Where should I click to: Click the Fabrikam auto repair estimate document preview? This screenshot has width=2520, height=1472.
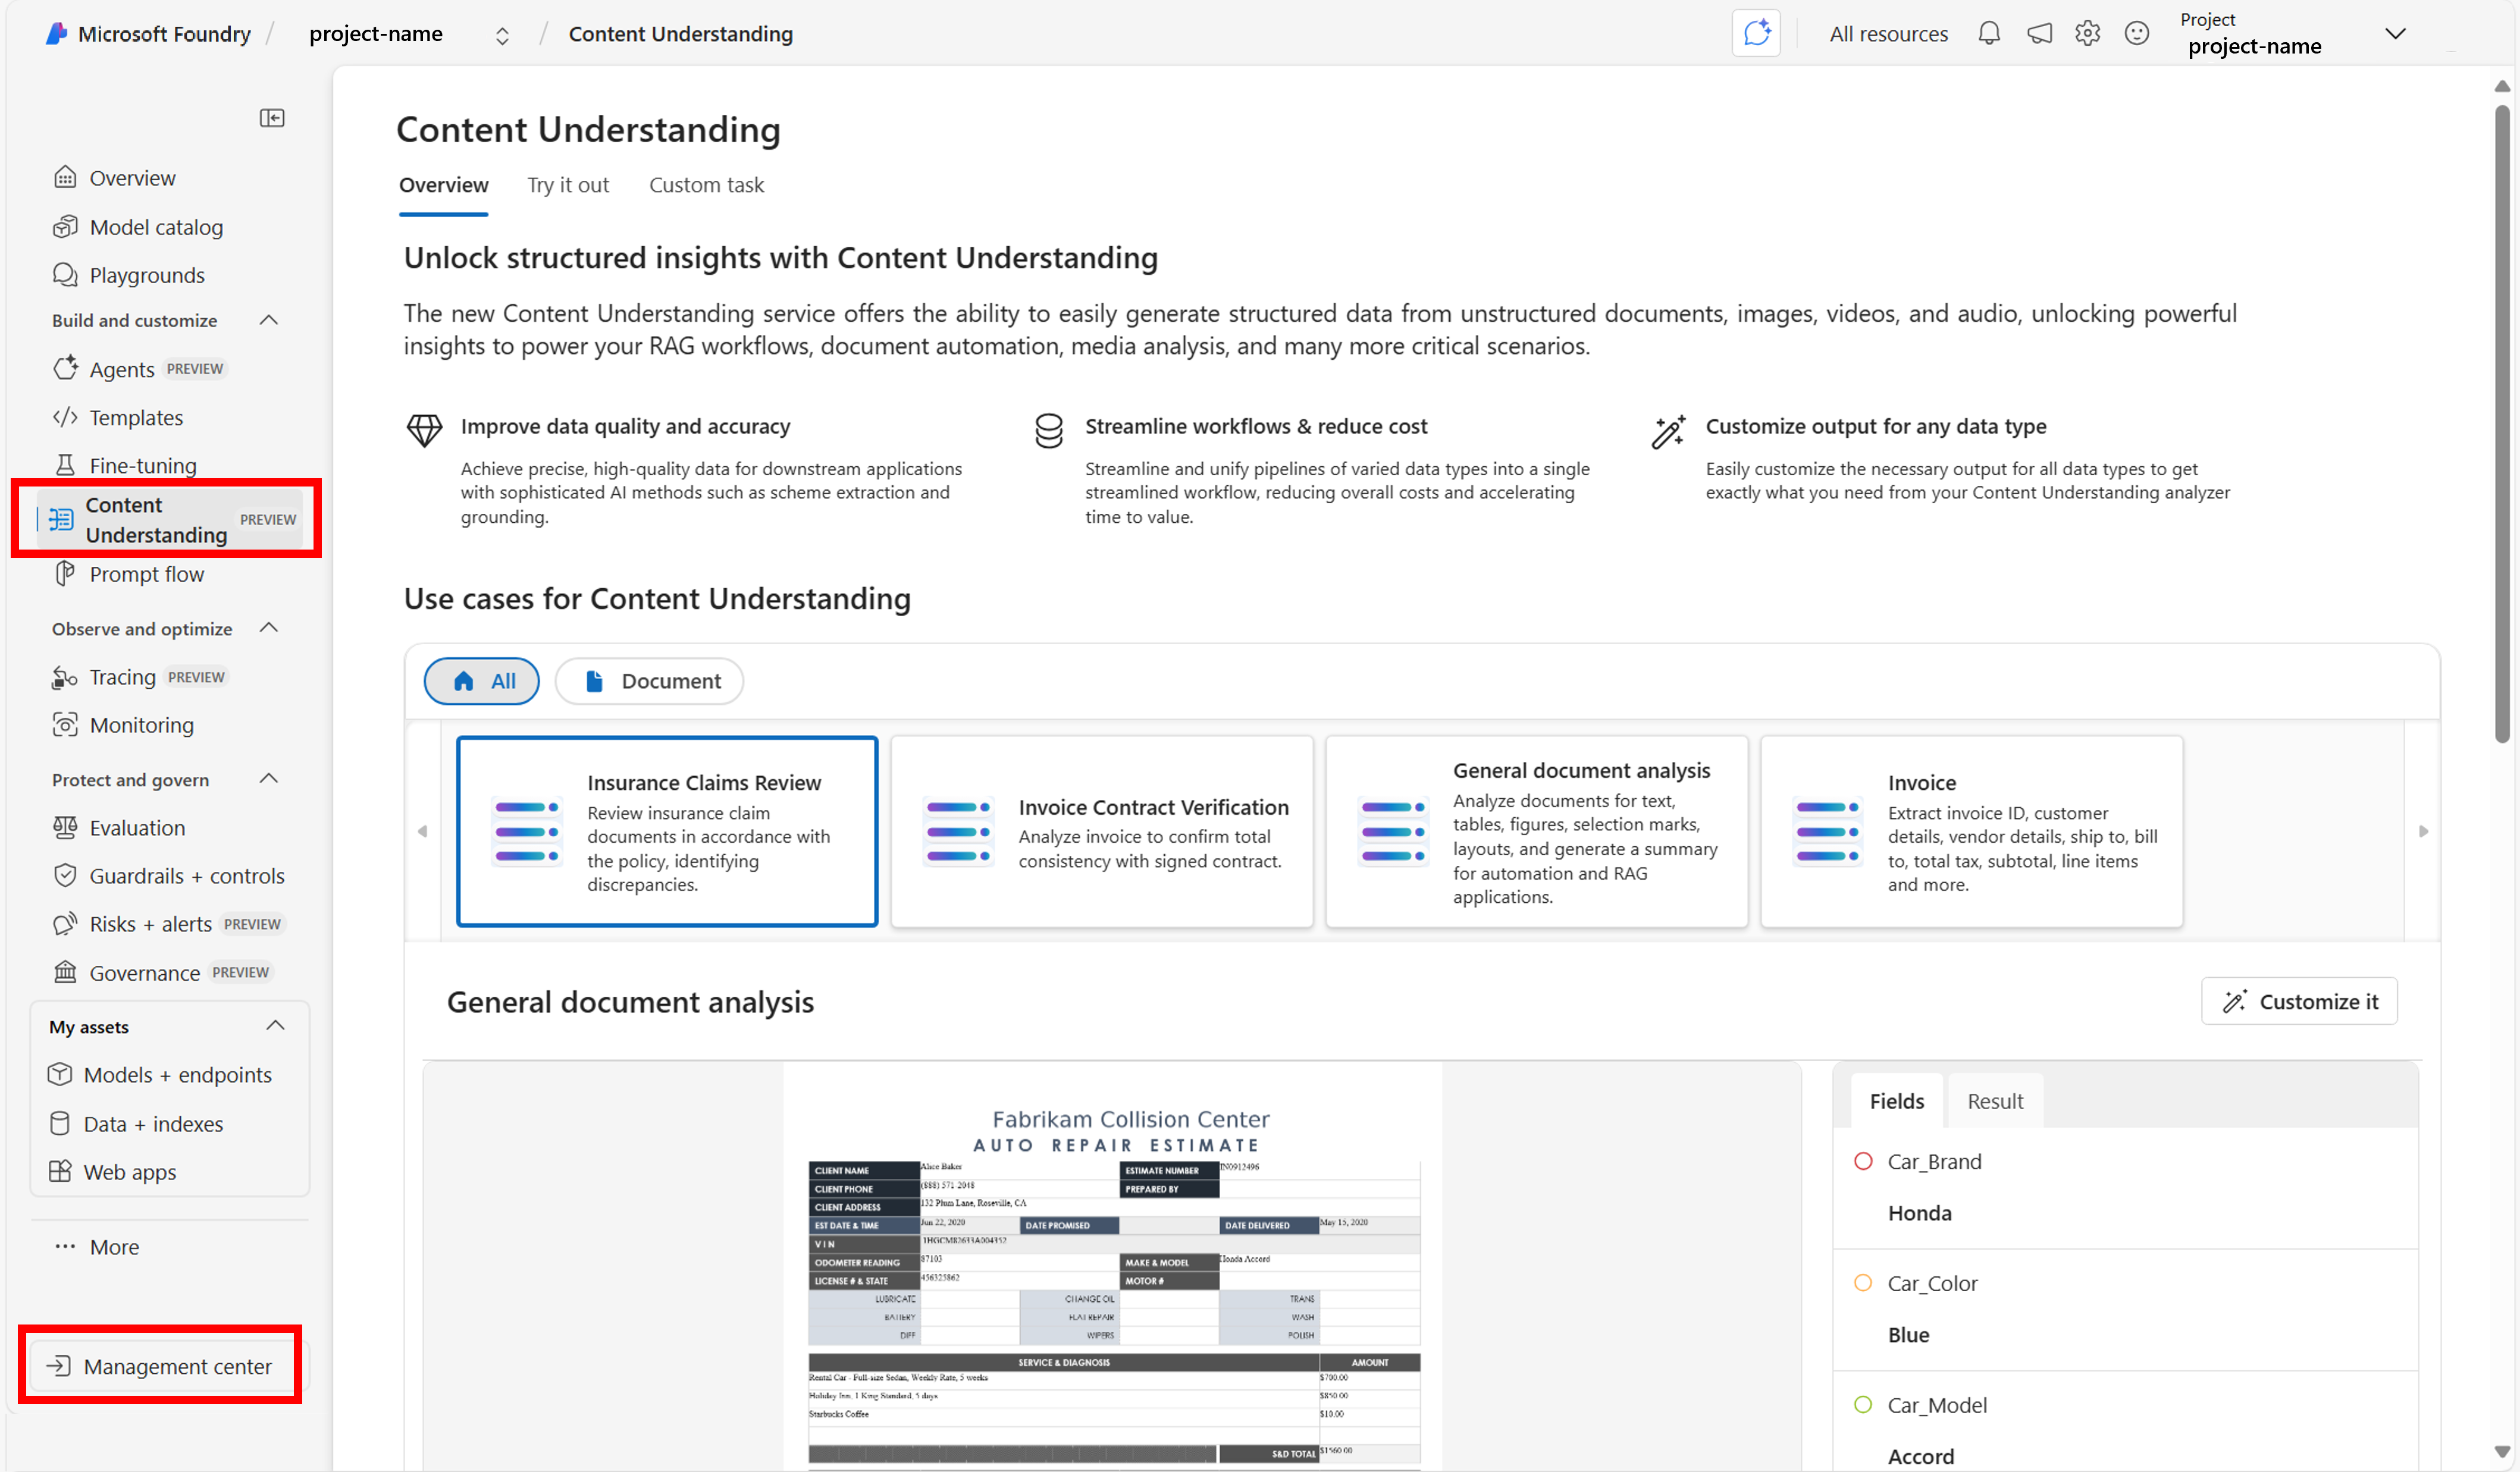(1112, 1267)
